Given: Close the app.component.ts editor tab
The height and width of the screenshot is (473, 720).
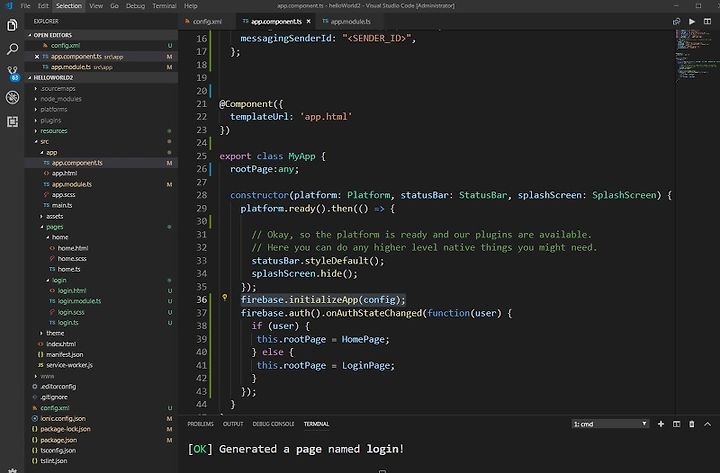Looking at the screenshot, I should (309, 22).
